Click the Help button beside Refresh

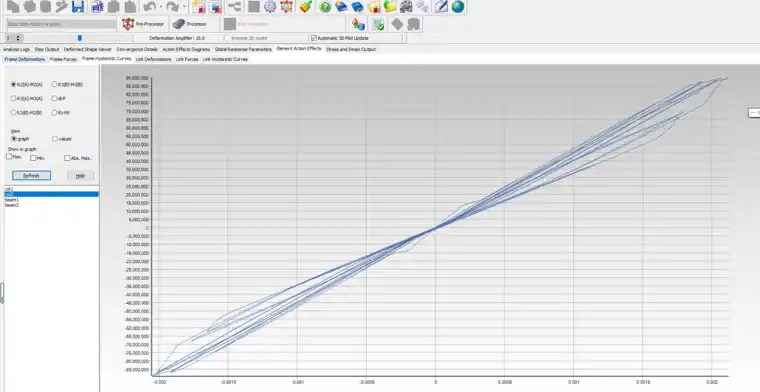click(80, 175)
